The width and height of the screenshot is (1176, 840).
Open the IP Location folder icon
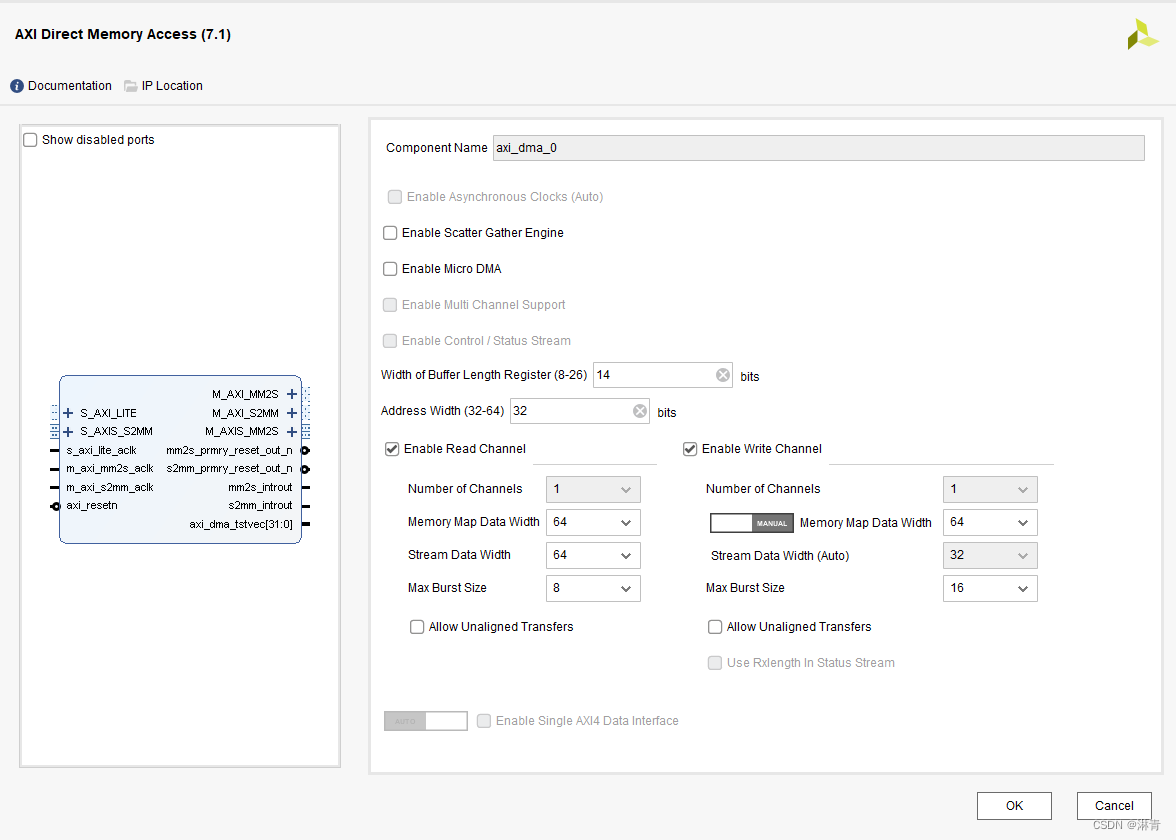130,86
